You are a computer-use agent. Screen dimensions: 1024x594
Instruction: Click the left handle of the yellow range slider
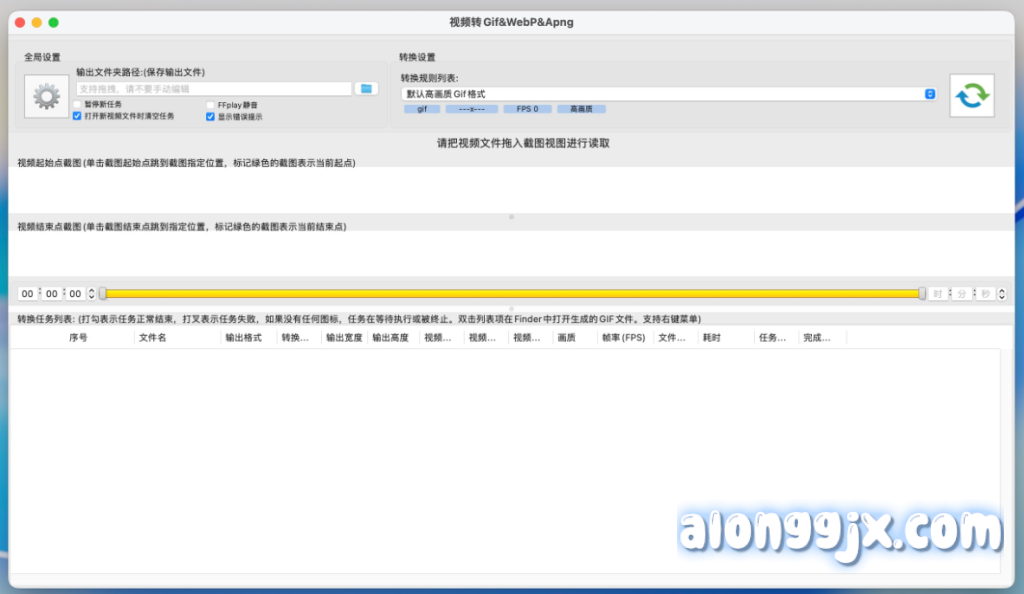102,293
